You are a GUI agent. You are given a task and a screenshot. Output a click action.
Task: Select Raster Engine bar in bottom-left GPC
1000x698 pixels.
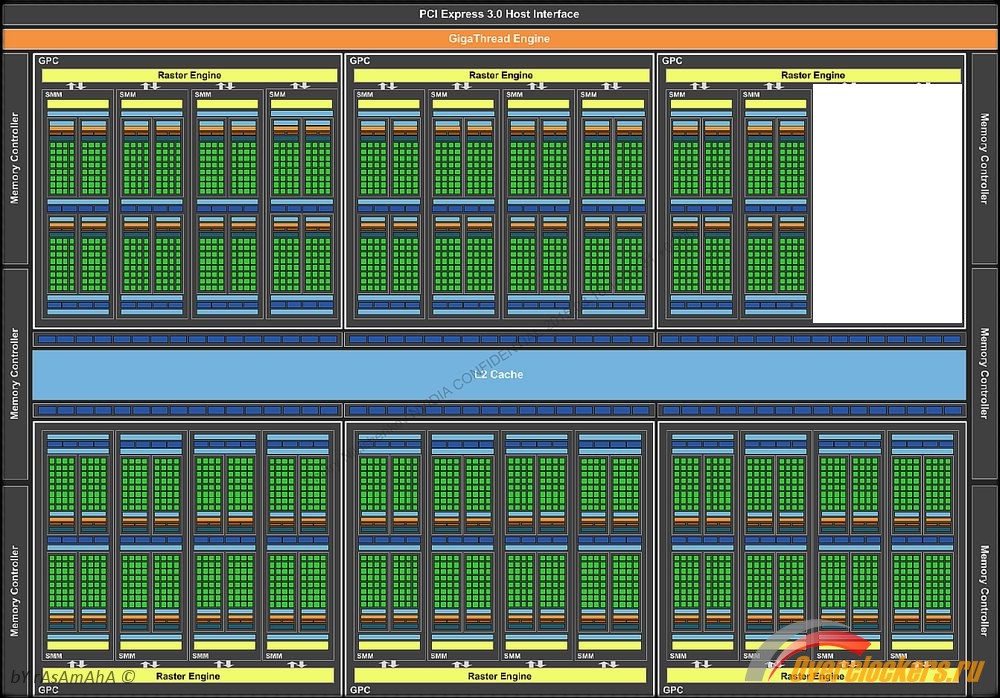pyautogui.click(x=188, y=676)
